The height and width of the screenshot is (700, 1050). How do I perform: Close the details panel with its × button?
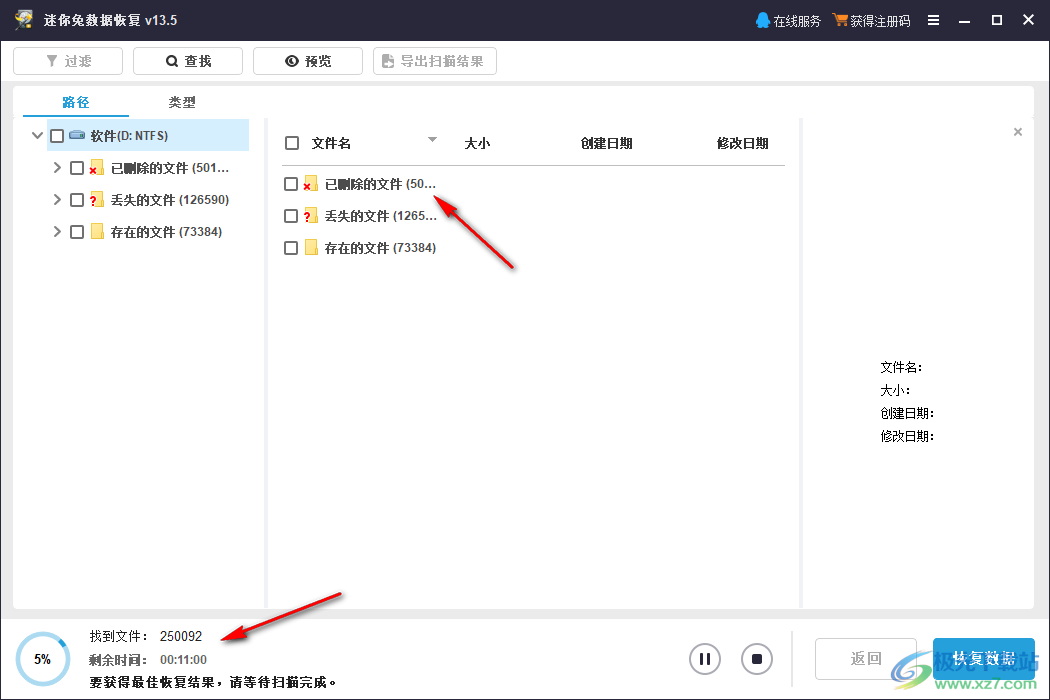coord(1018,131)
